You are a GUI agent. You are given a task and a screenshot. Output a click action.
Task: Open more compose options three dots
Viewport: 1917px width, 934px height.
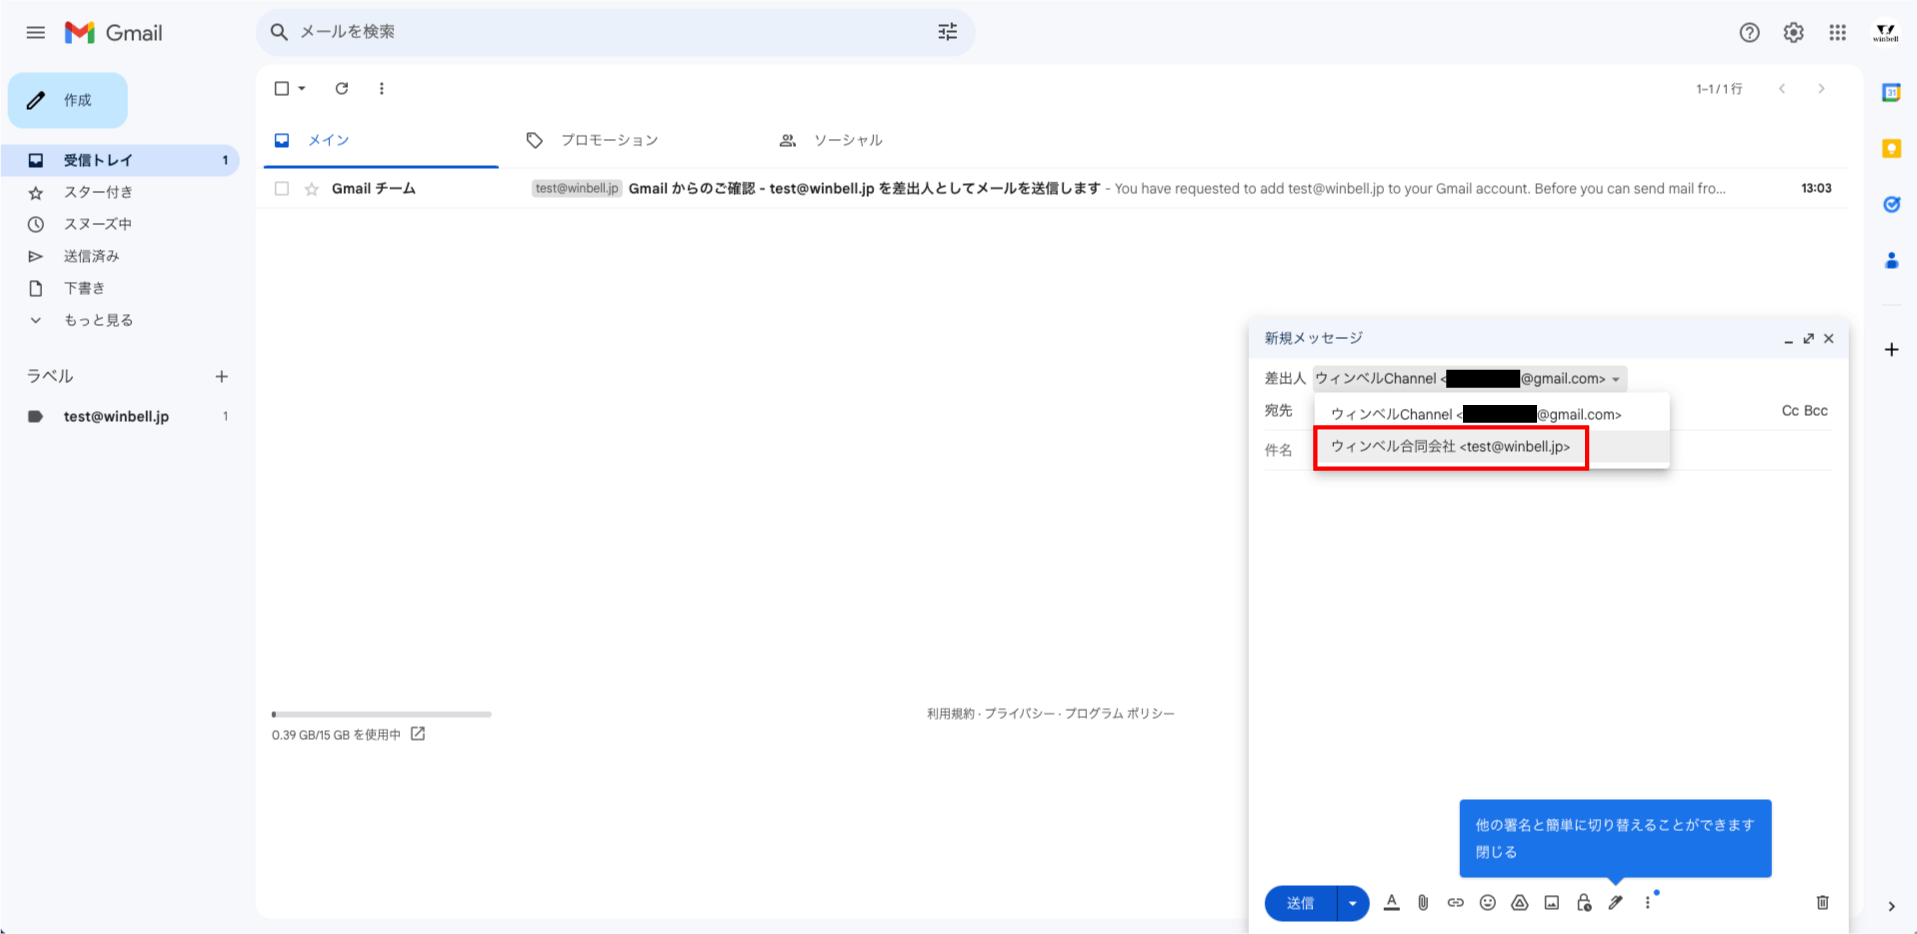point(1647,902)
